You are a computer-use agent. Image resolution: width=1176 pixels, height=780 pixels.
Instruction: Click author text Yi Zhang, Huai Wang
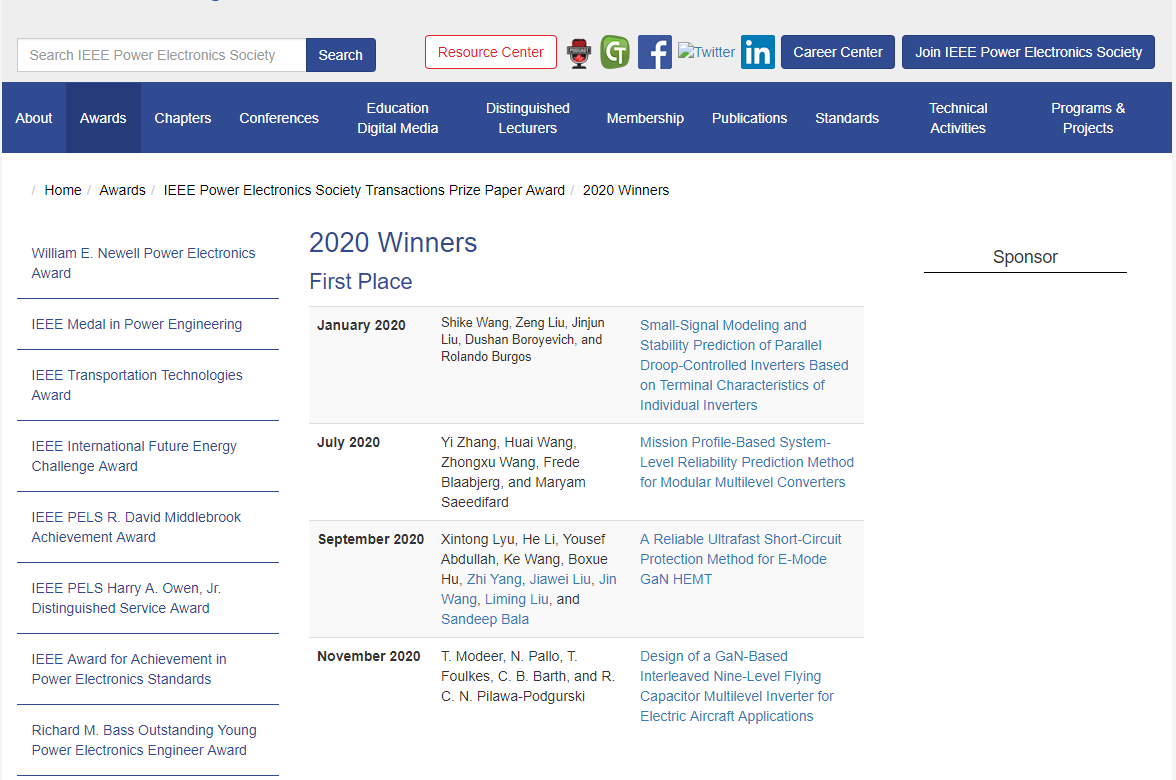(508, 442)
